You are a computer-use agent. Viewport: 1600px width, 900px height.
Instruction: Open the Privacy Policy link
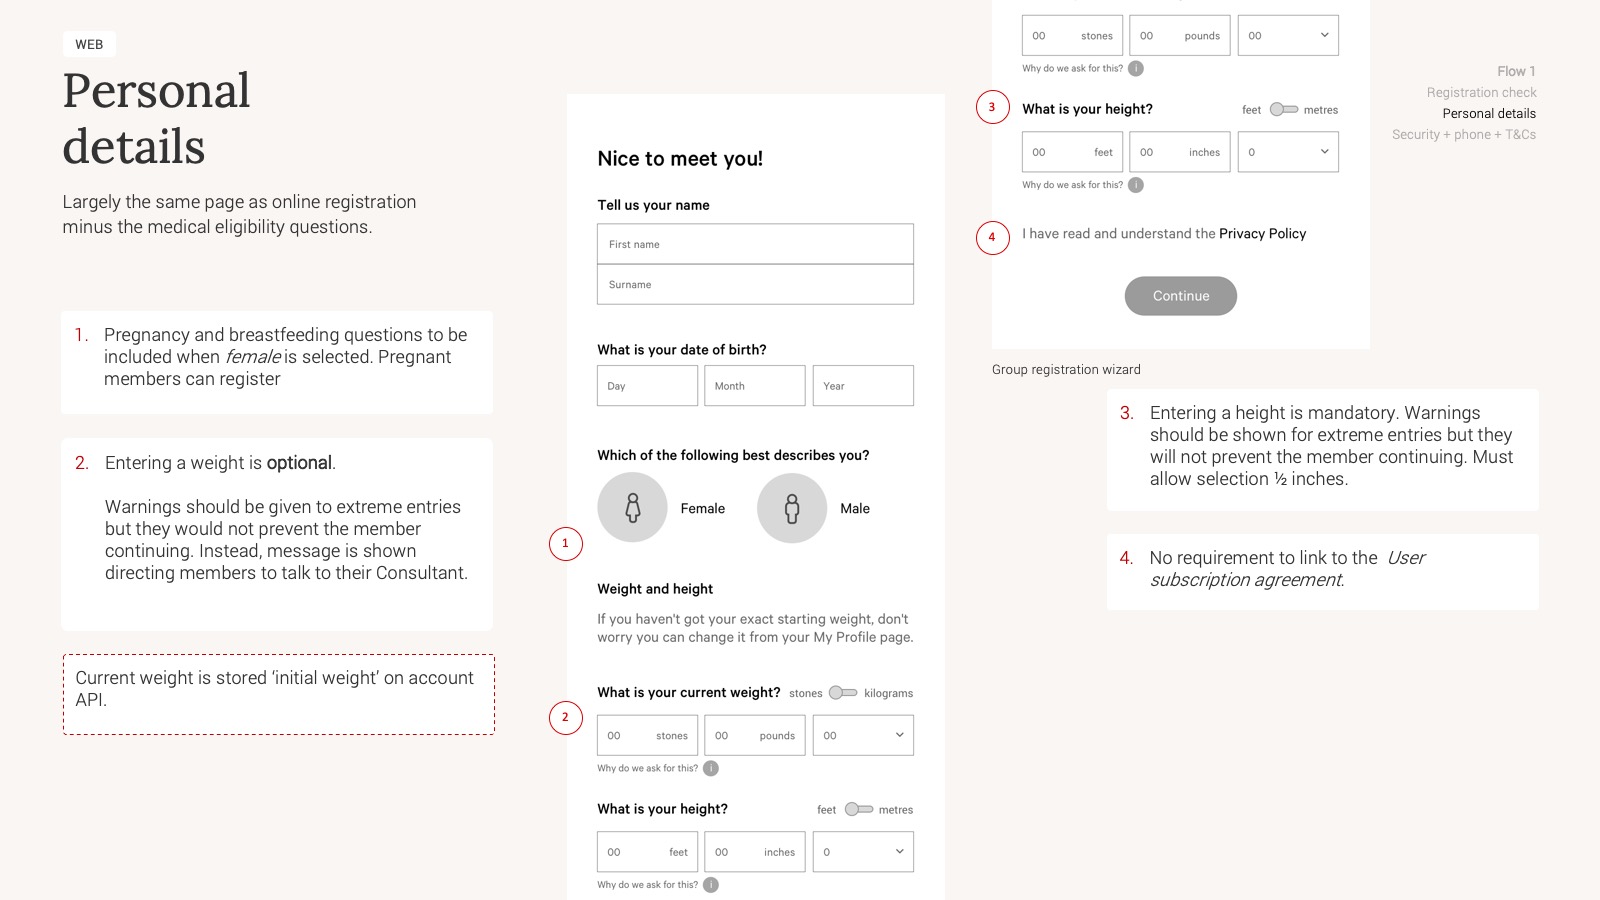(x=1262, y=233)
